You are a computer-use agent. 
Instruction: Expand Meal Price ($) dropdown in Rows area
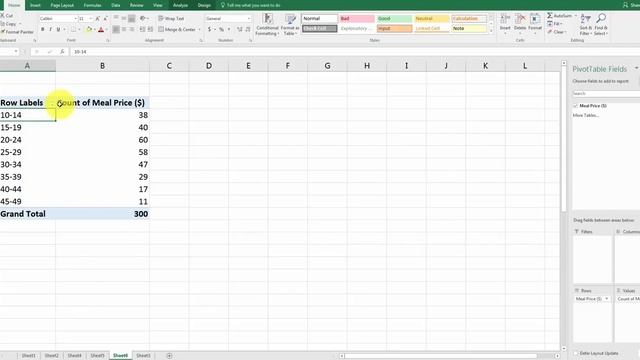tap(607, 299)
